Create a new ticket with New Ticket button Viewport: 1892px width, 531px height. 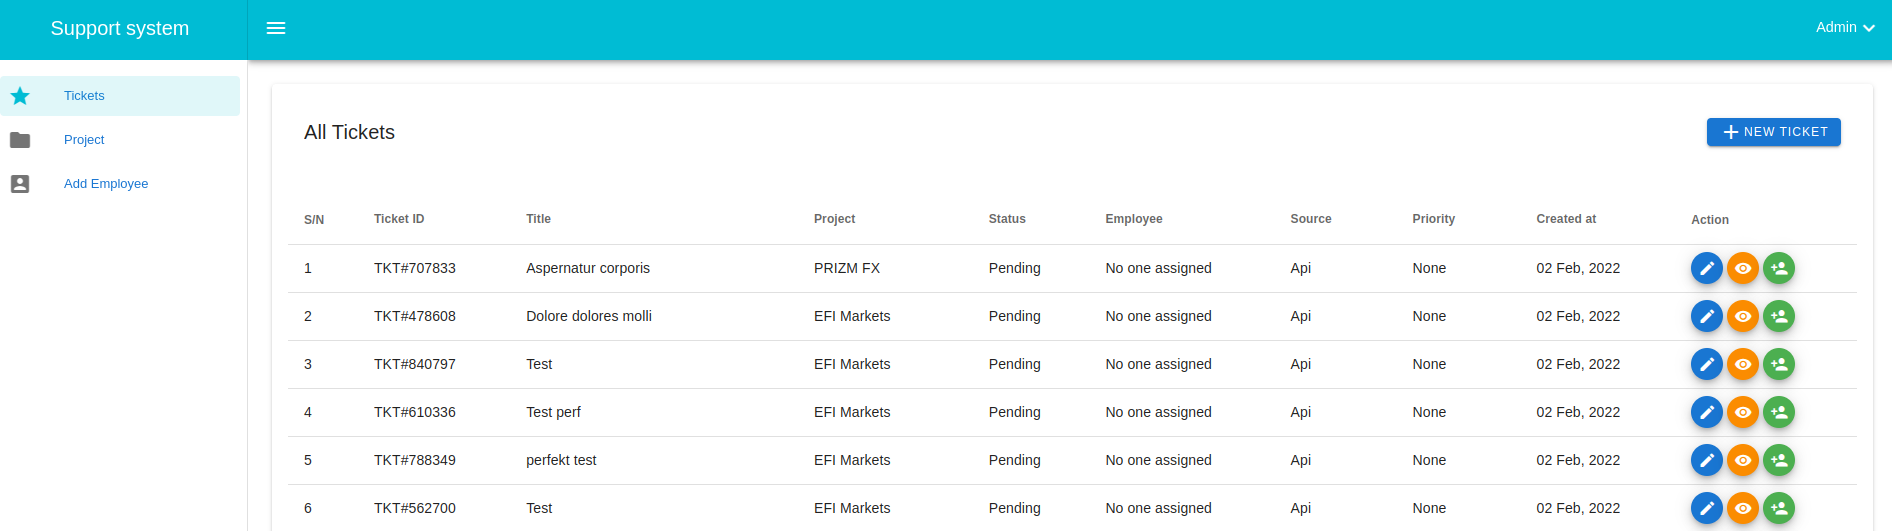(1773, 132)
